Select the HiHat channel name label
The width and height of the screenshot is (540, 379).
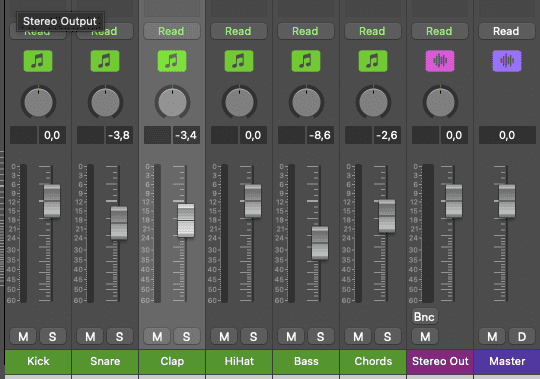tap(239, 361)
